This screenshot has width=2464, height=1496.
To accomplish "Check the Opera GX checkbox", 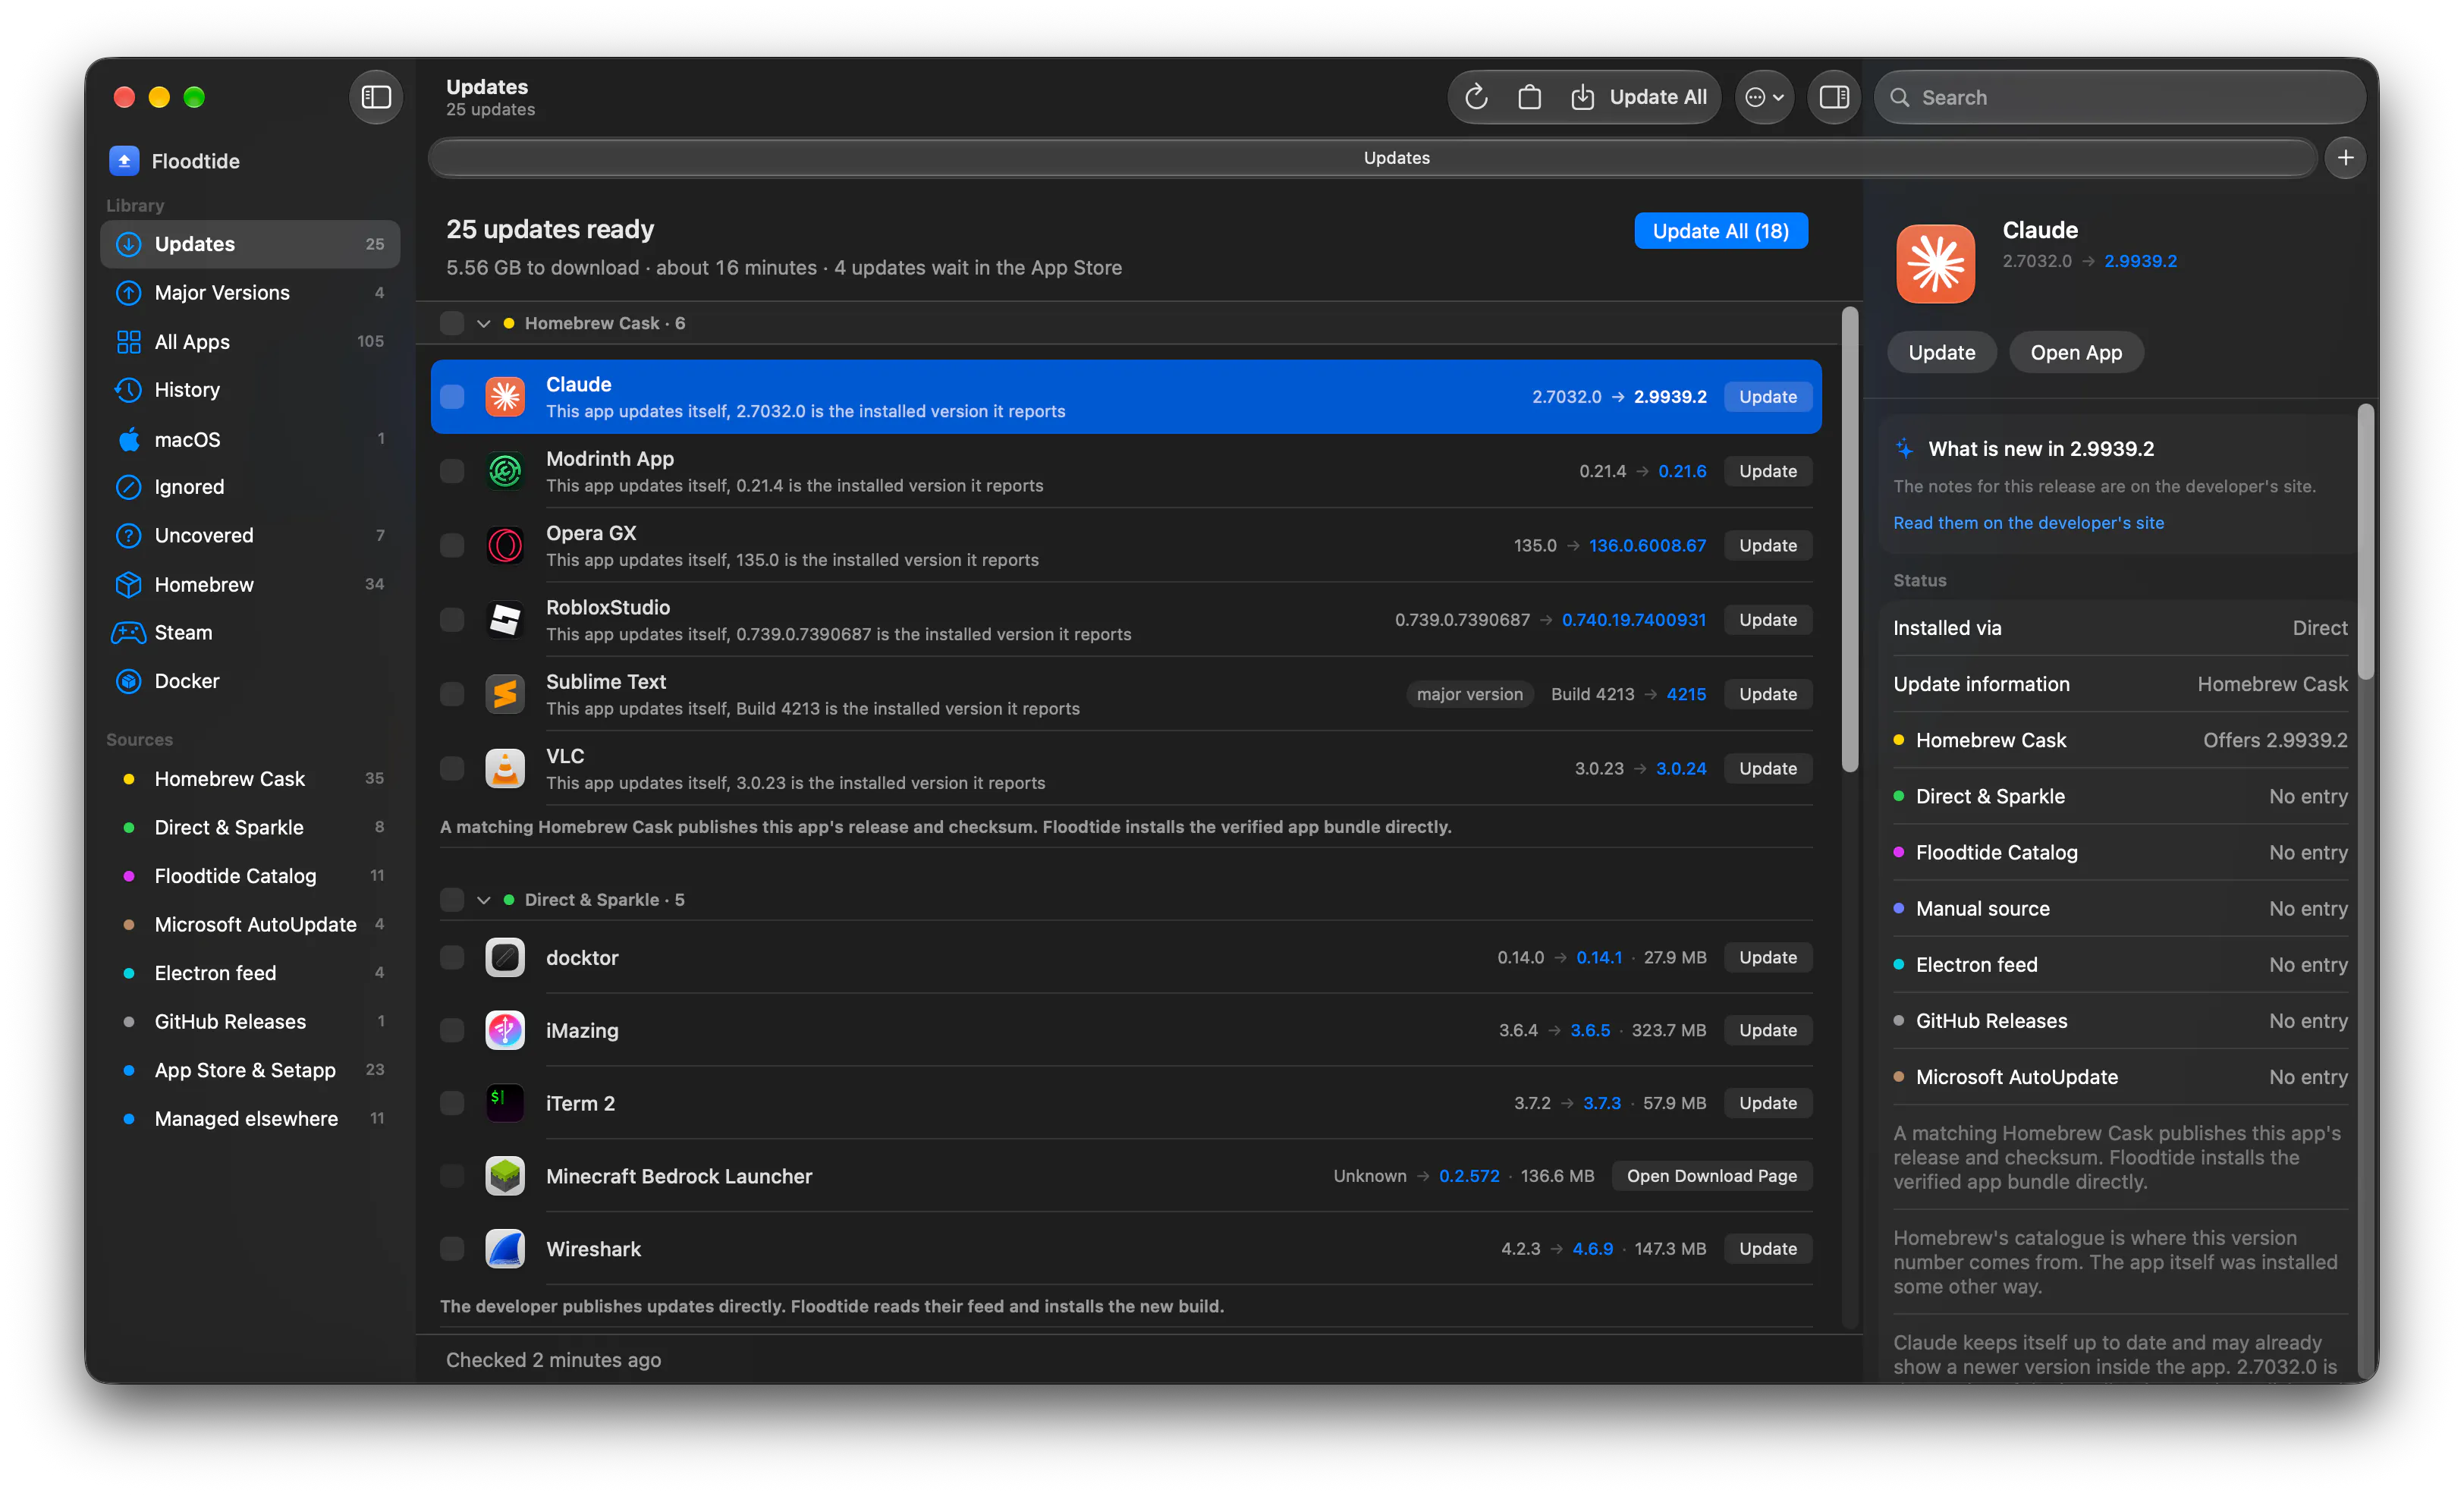I will 452,546.
